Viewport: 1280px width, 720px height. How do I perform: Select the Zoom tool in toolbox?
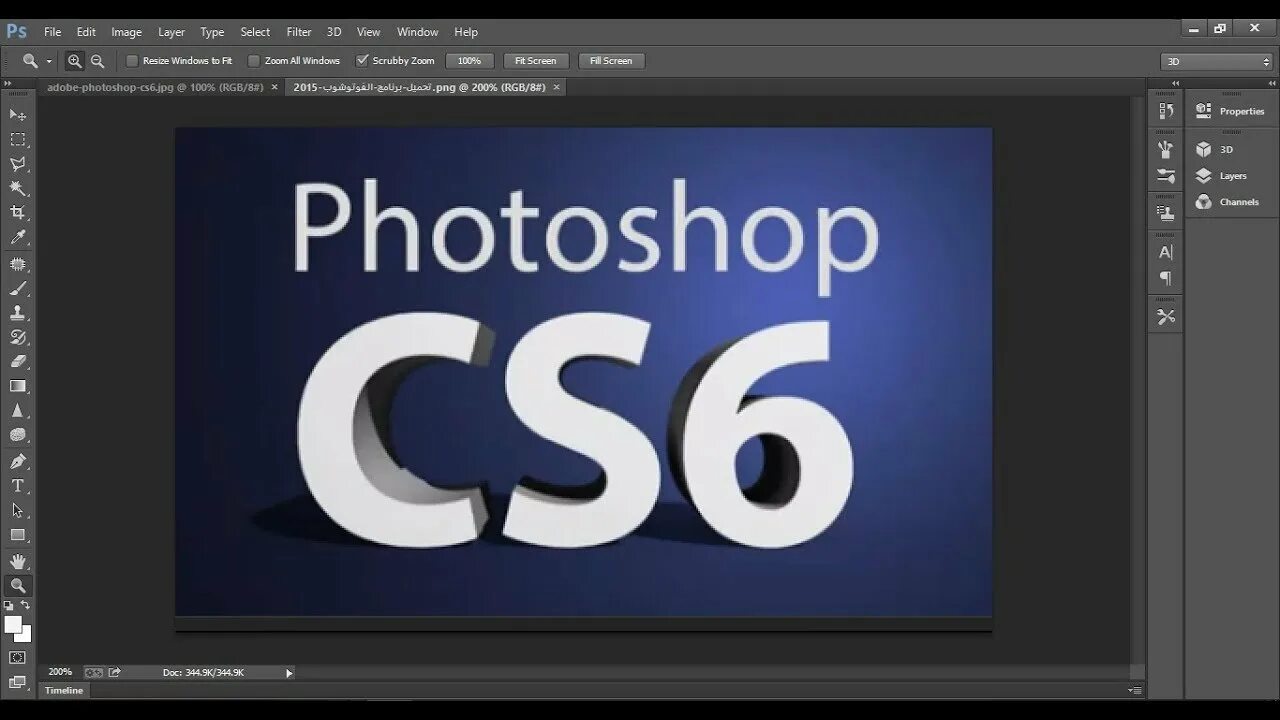18,586
